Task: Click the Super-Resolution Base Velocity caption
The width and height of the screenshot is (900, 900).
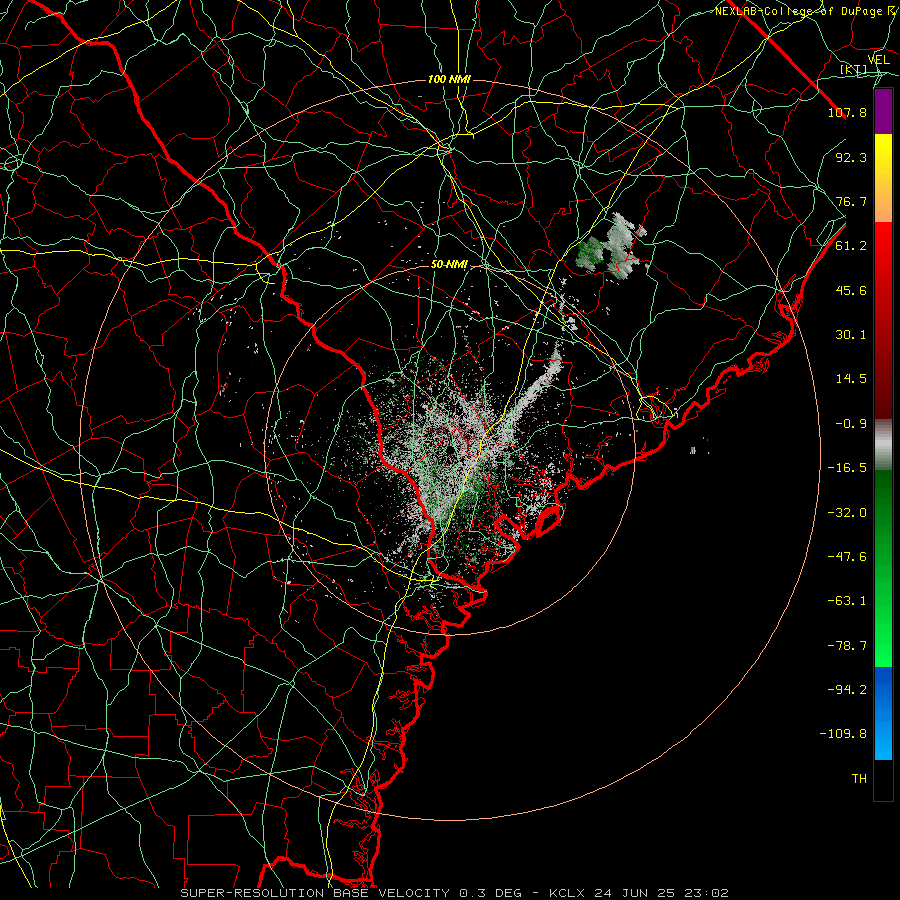Action: pos(455,893)
